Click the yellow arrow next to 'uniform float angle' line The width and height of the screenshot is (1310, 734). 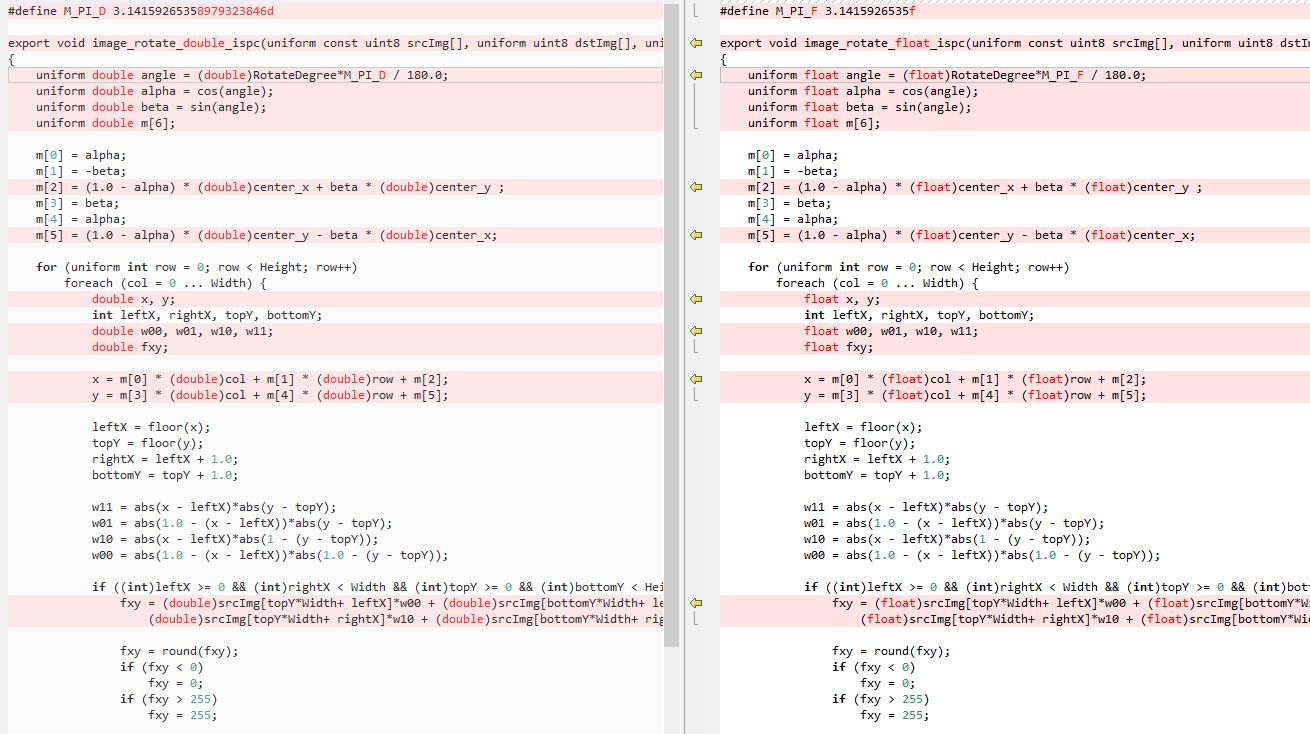coord(696,75)
